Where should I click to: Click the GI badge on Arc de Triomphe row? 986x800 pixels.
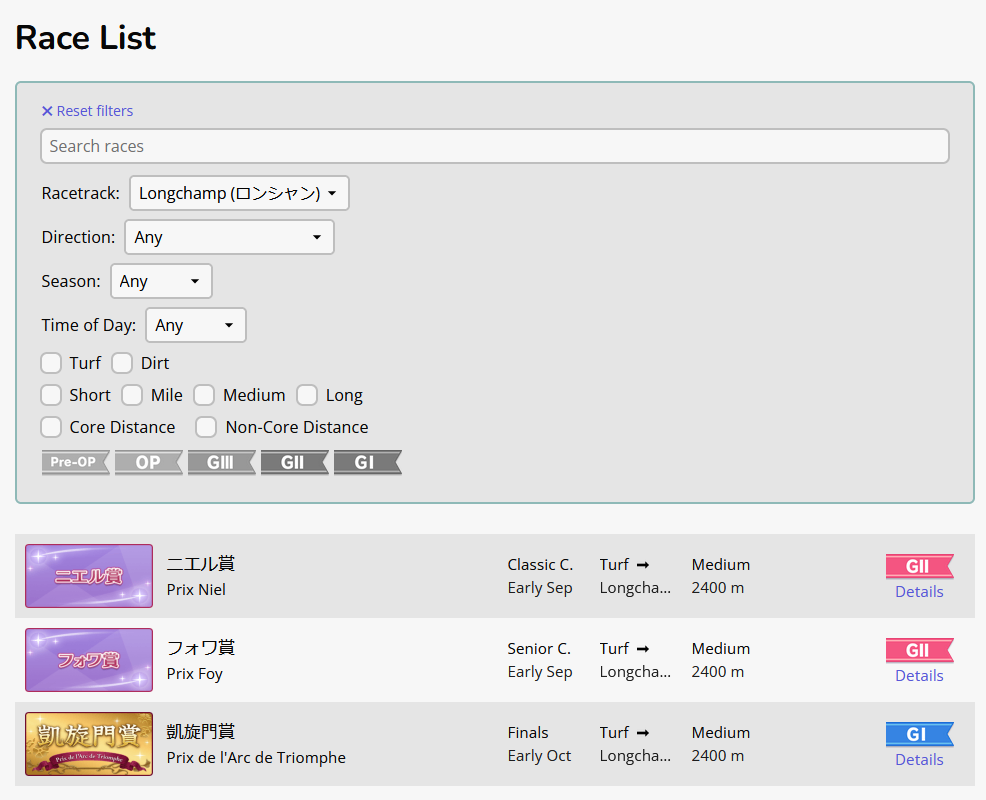[919, 734]
